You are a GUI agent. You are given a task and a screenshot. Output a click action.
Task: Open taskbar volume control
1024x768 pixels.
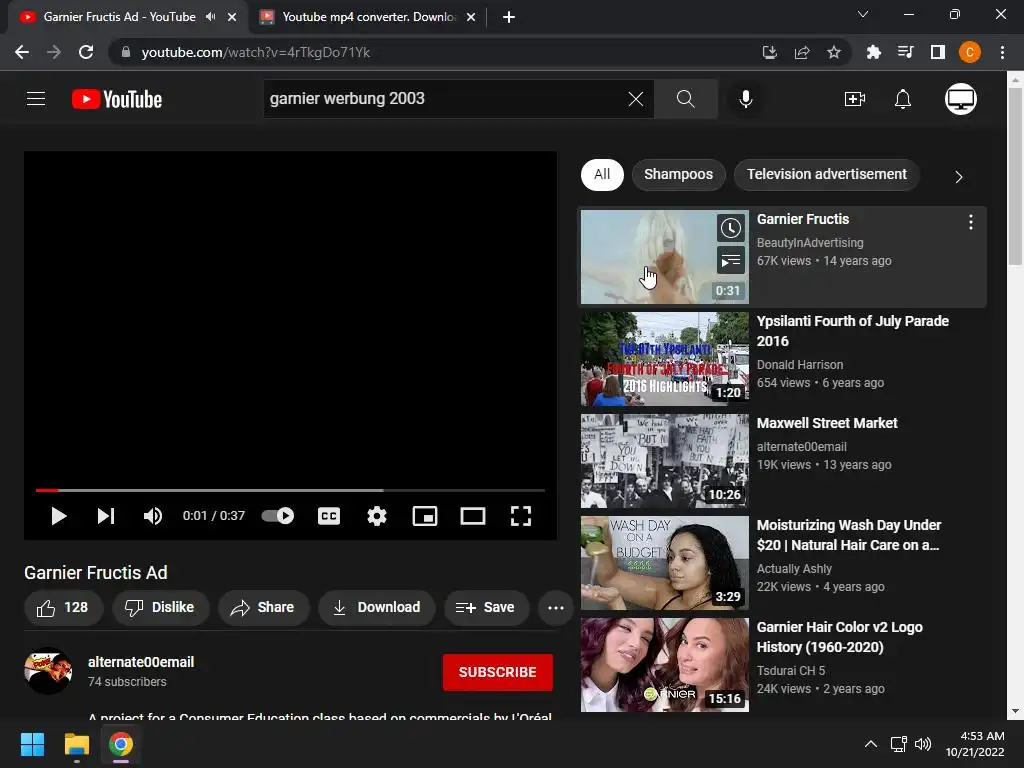click(x=923, y=744)
